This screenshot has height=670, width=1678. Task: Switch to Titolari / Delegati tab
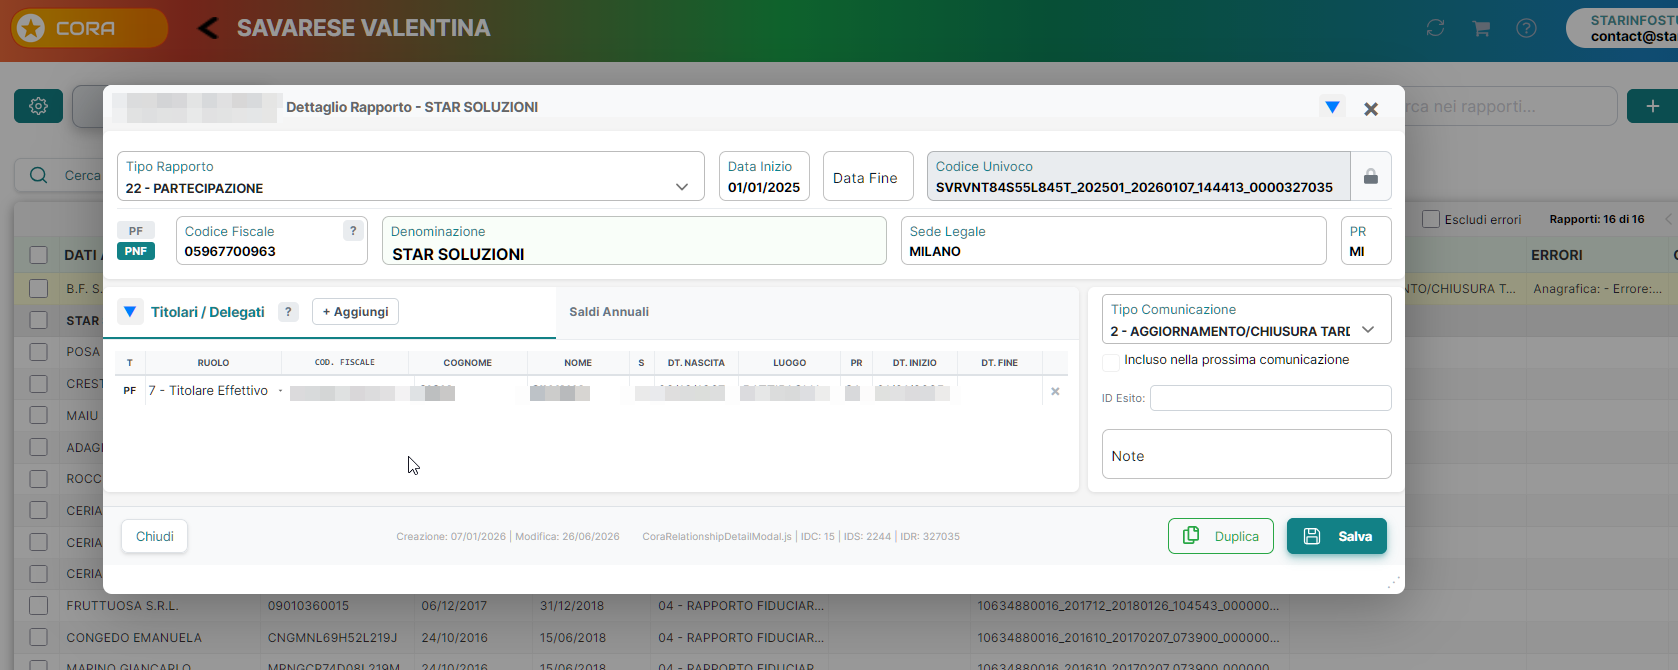tap(208, 312)
